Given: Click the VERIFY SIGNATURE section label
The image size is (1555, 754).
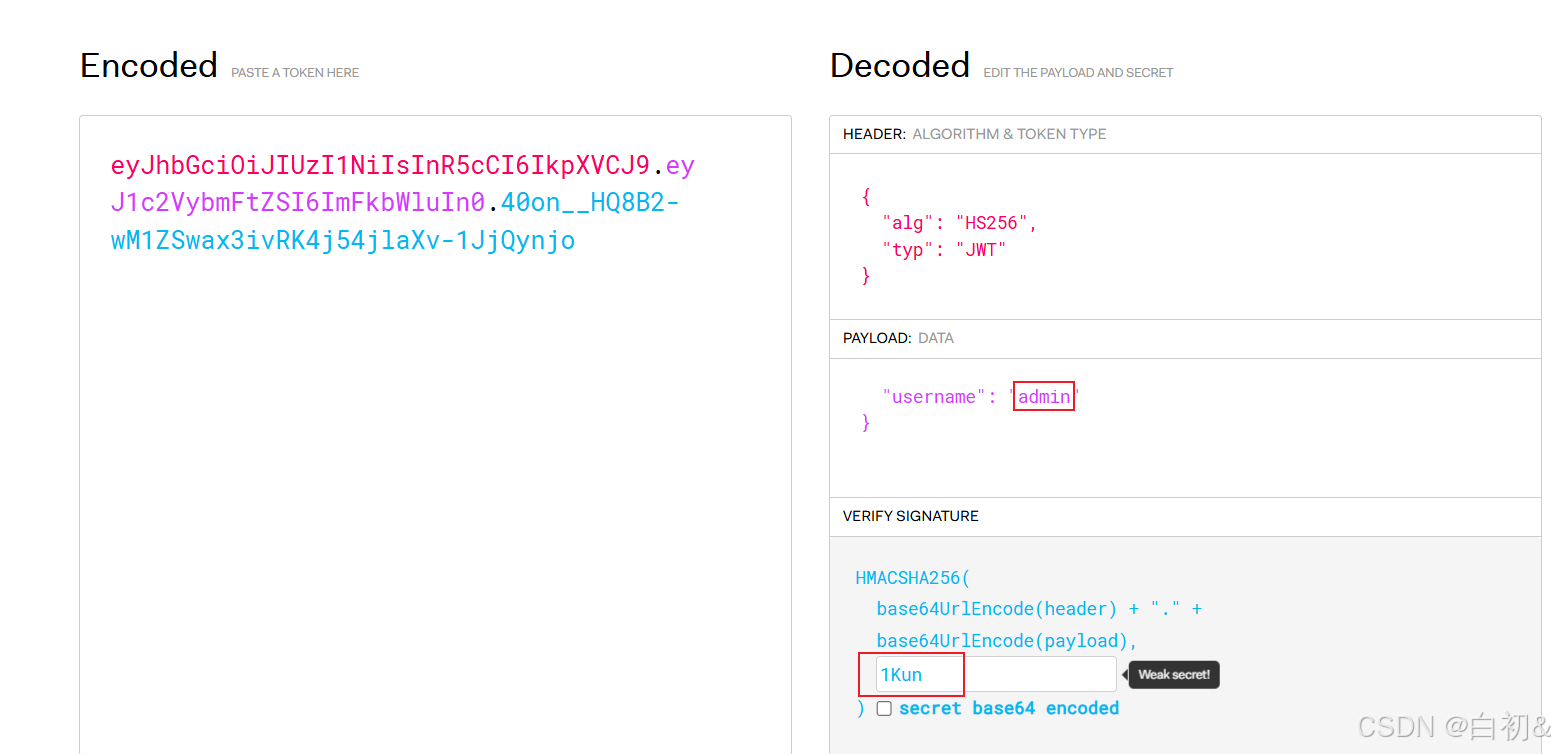Looking at the screenshot, I should (911, 516).
